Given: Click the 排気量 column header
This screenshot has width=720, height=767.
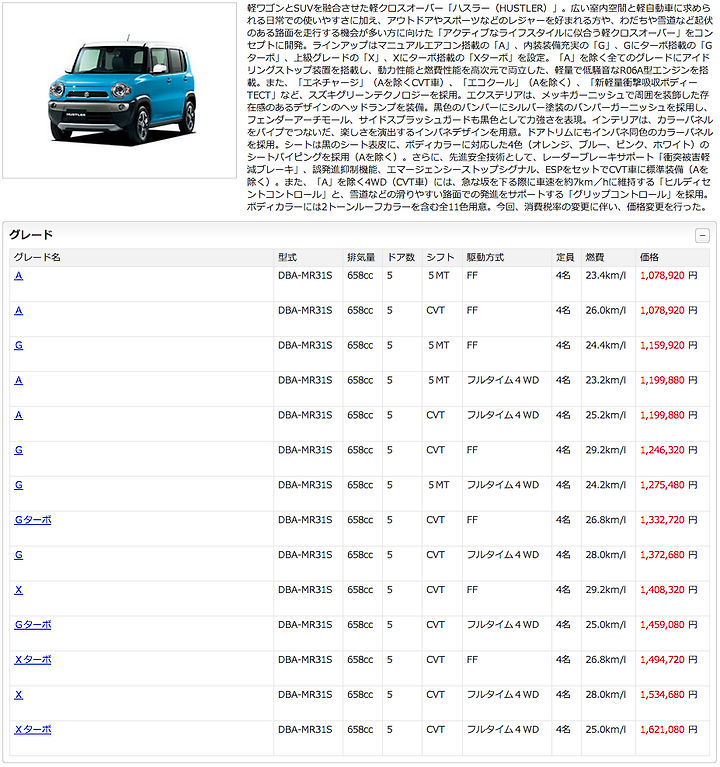Looking at the screenshot, I should (x=361, y=257).
